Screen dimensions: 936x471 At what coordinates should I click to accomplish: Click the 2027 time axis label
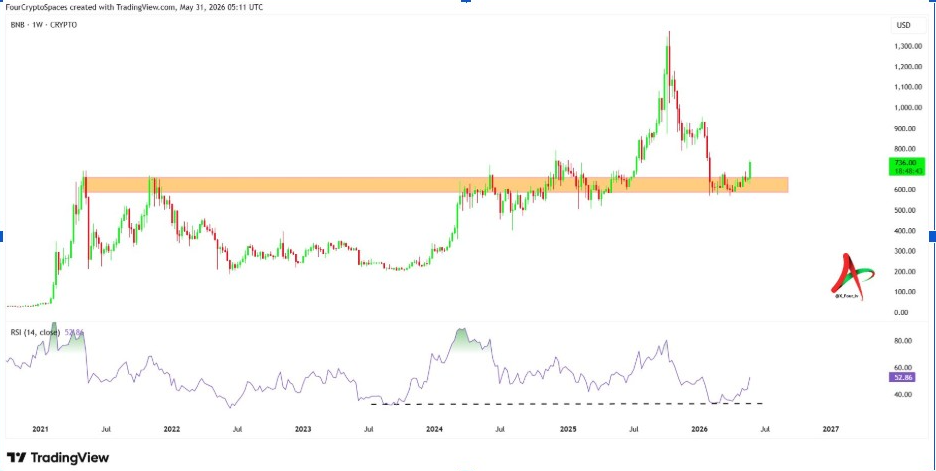point(831,429)
